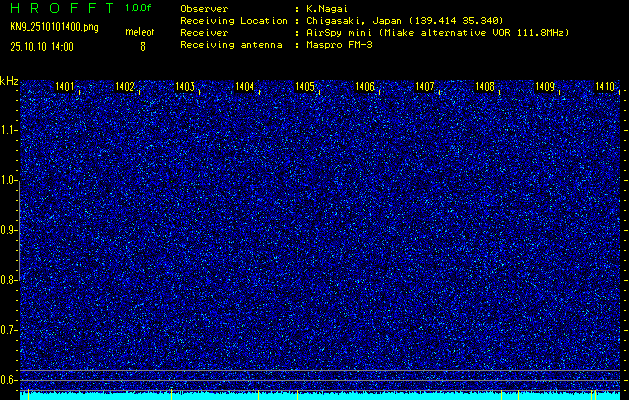Click the HROFFT title text
629x400 pixels.
61,7
